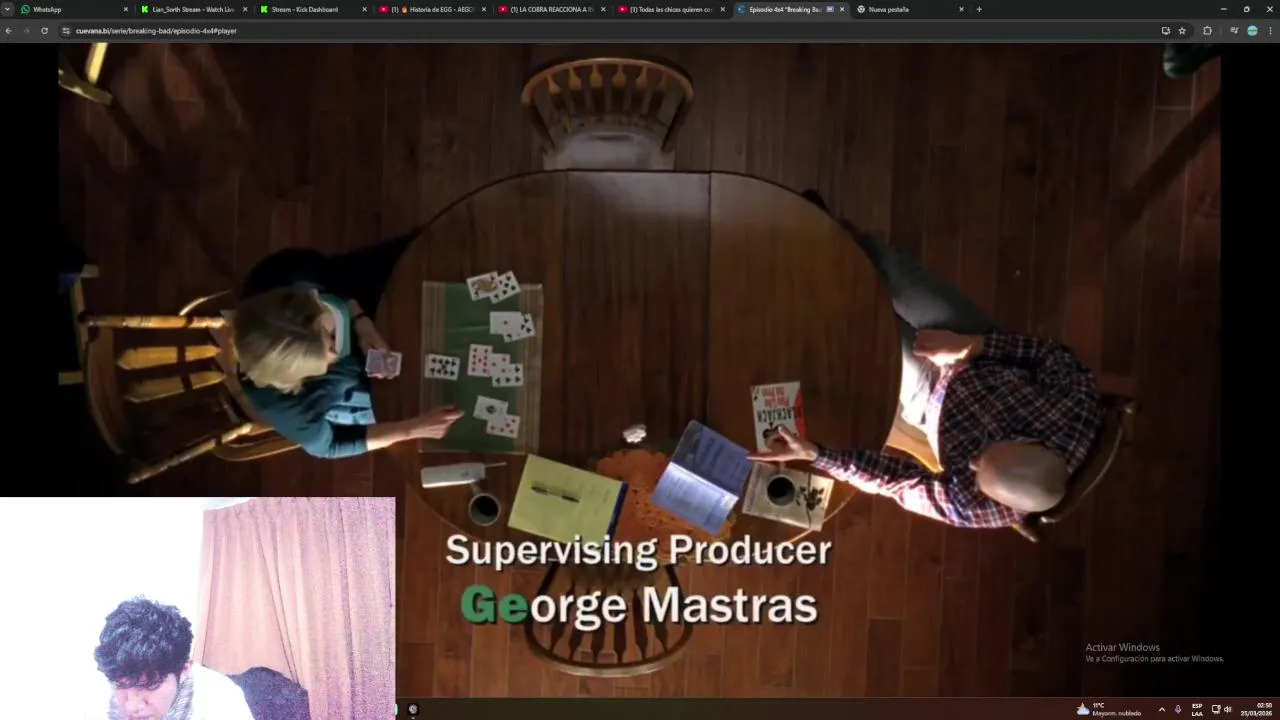Reload the current page
Image resolution: width=1280 pixels, height=720 pixels.
(44, 31)
